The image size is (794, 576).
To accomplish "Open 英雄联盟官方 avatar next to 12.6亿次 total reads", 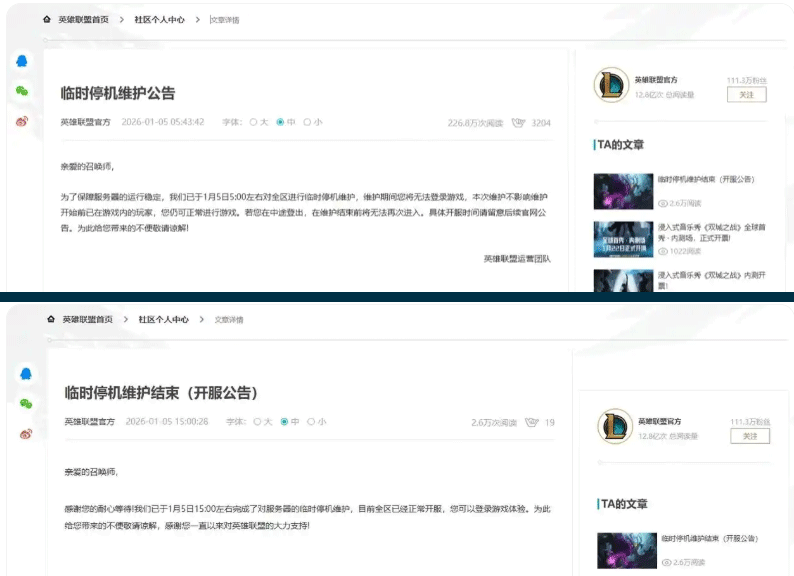I will click(609, 85).
